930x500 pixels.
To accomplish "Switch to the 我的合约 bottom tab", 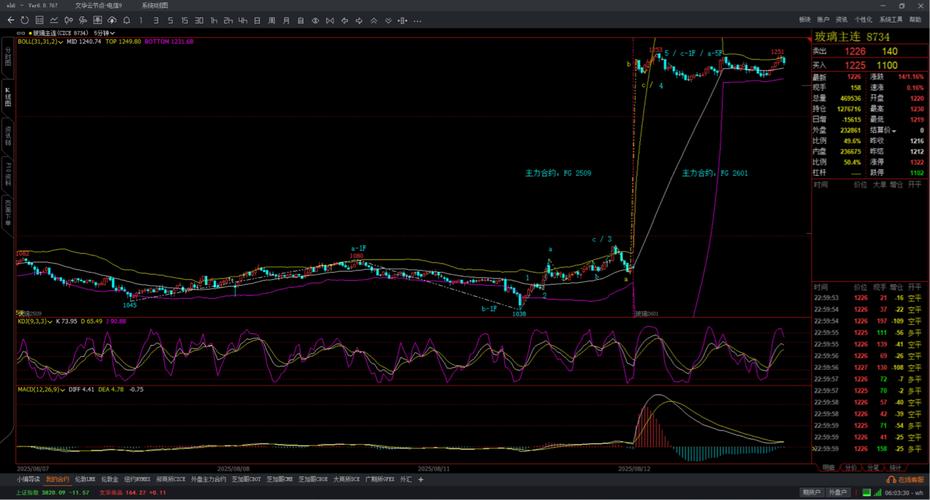I will coord(59,479).
